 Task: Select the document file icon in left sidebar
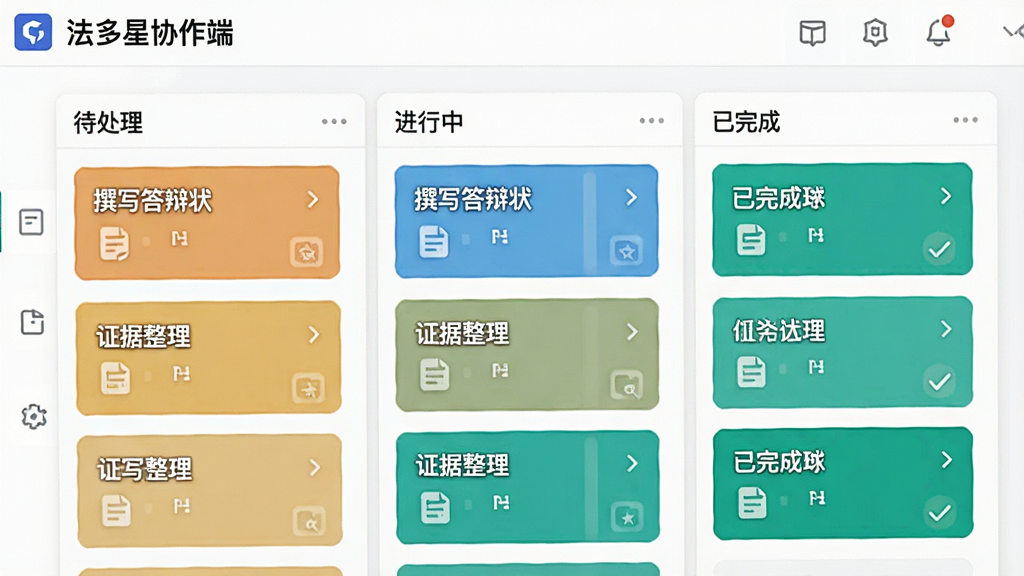(32, 322)
